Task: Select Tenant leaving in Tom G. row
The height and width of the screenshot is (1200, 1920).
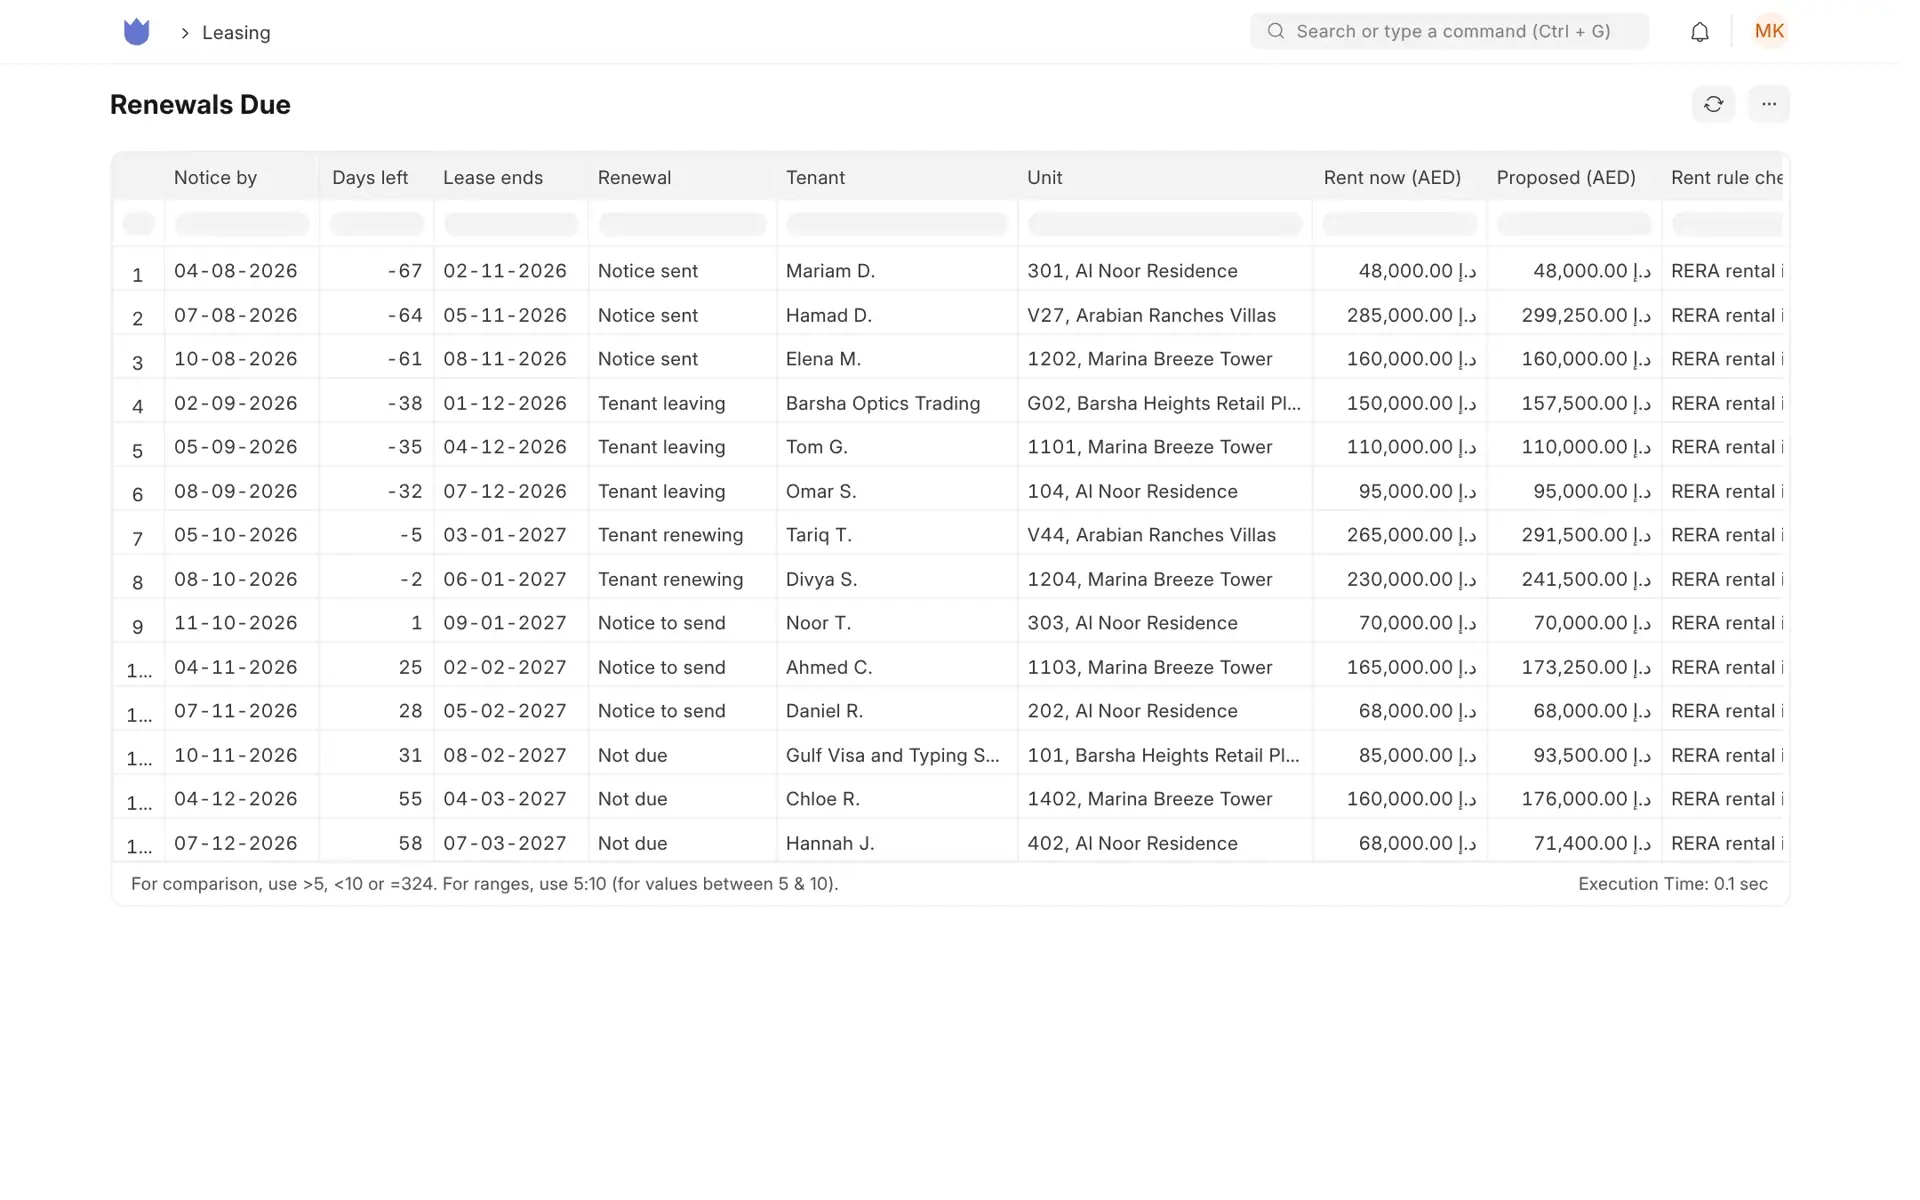Action: 682,447
